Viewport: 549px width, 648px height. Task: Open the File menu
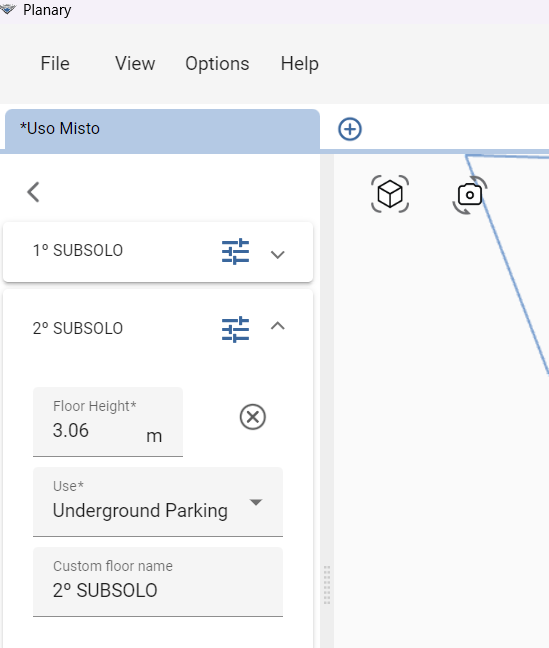(55, 64)
